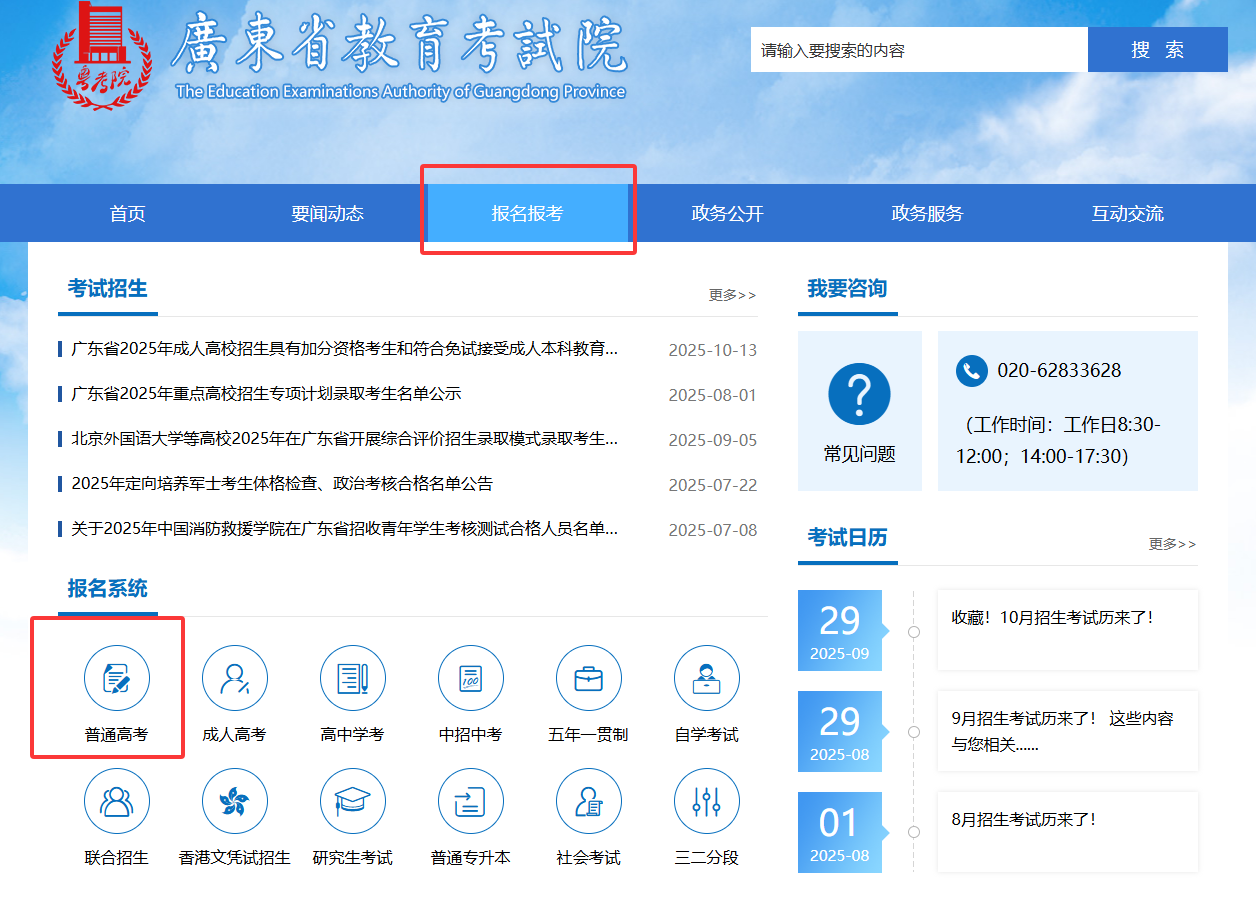The width and height of the screenshot is (1256, 901).
Task: Open the 联合招生 group icon
Action: tap(117, 801)
